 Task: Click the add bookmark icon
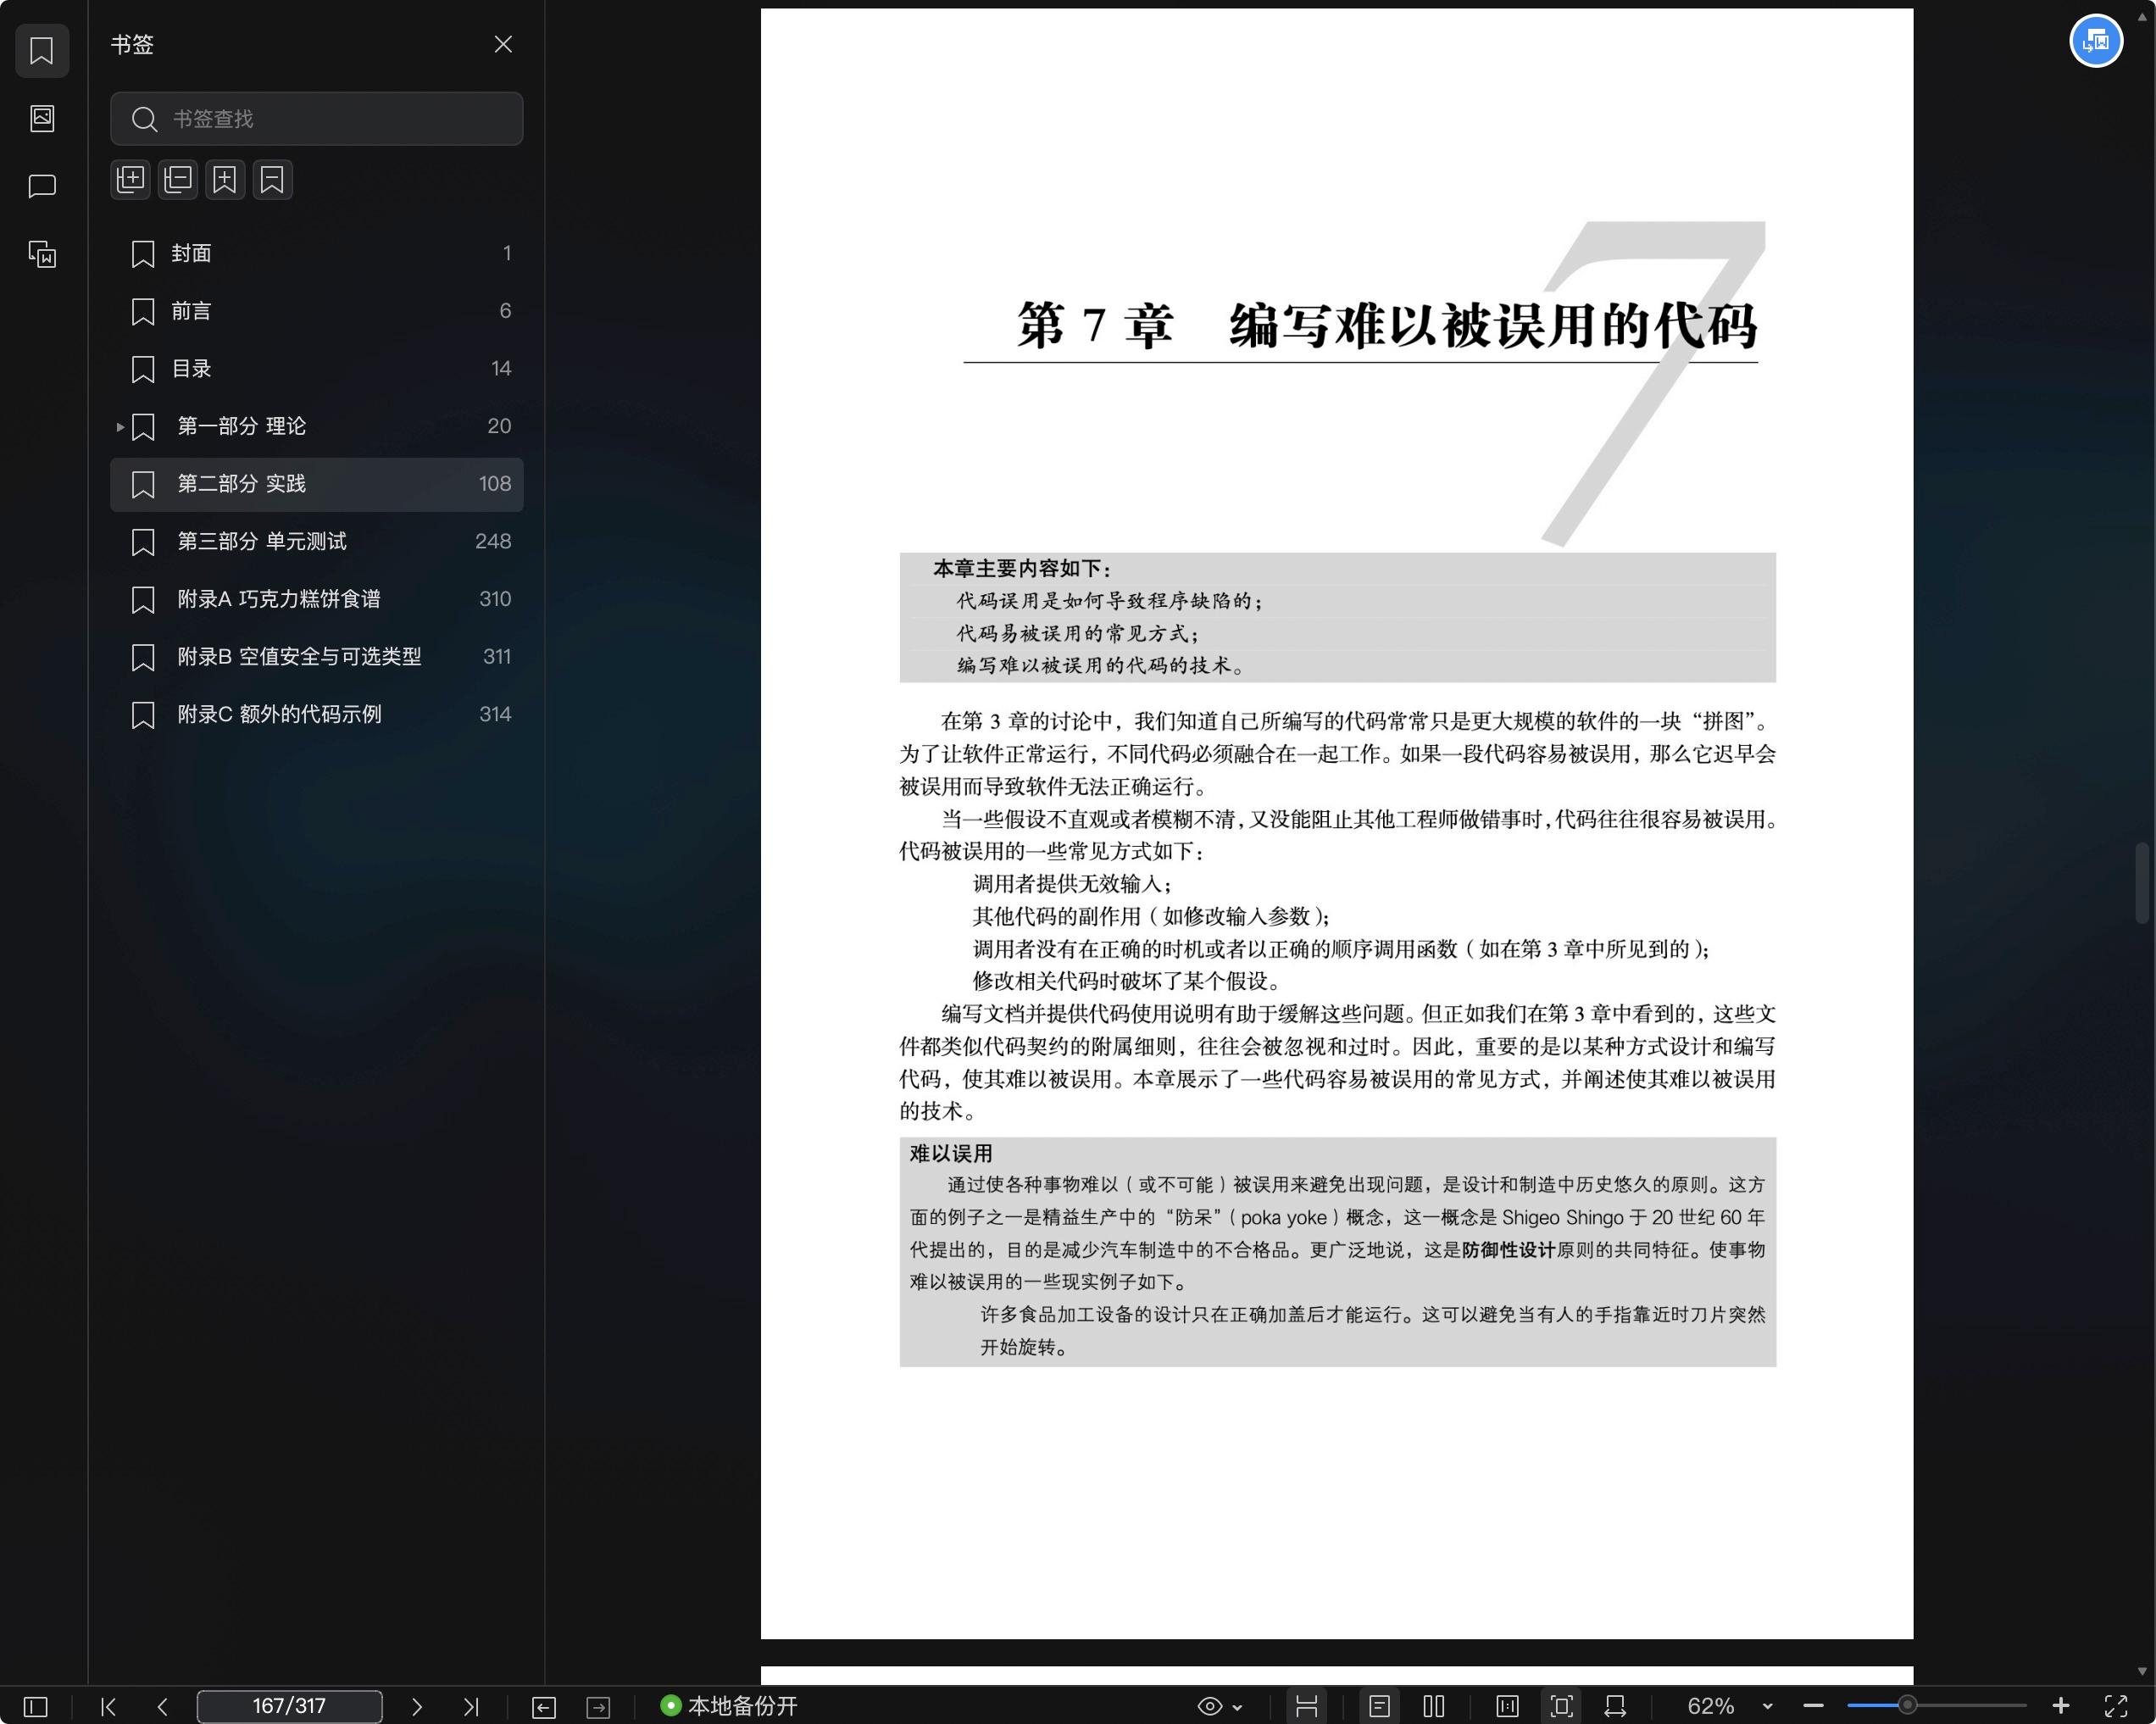(225, 180)
